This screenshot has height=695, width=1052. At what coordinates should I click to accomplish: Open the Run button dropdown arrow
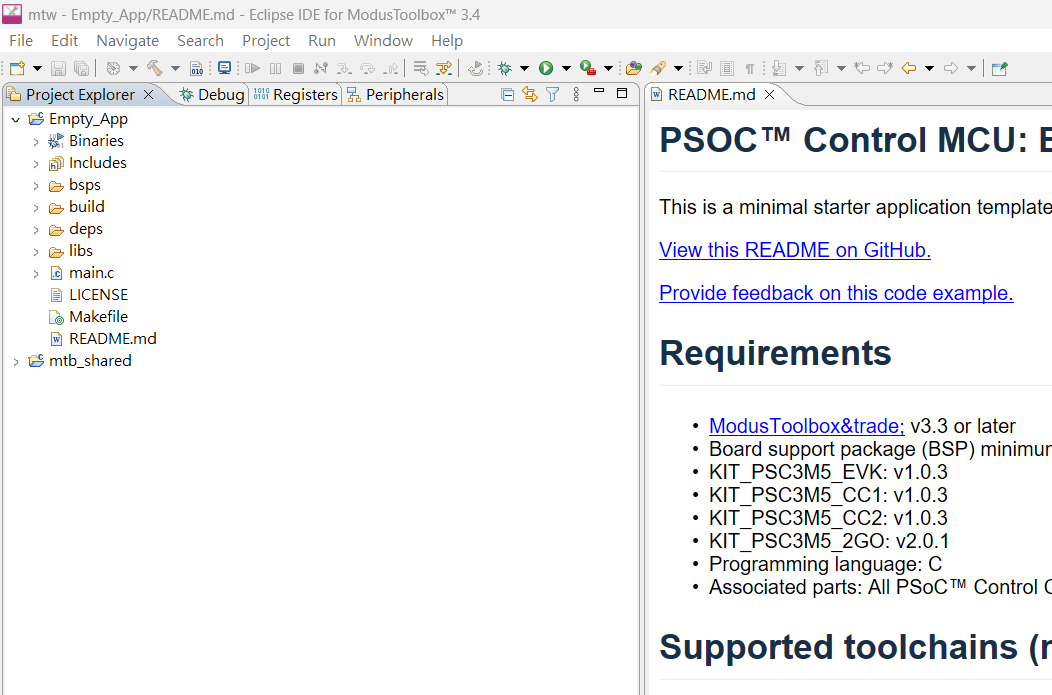[565, 68]
